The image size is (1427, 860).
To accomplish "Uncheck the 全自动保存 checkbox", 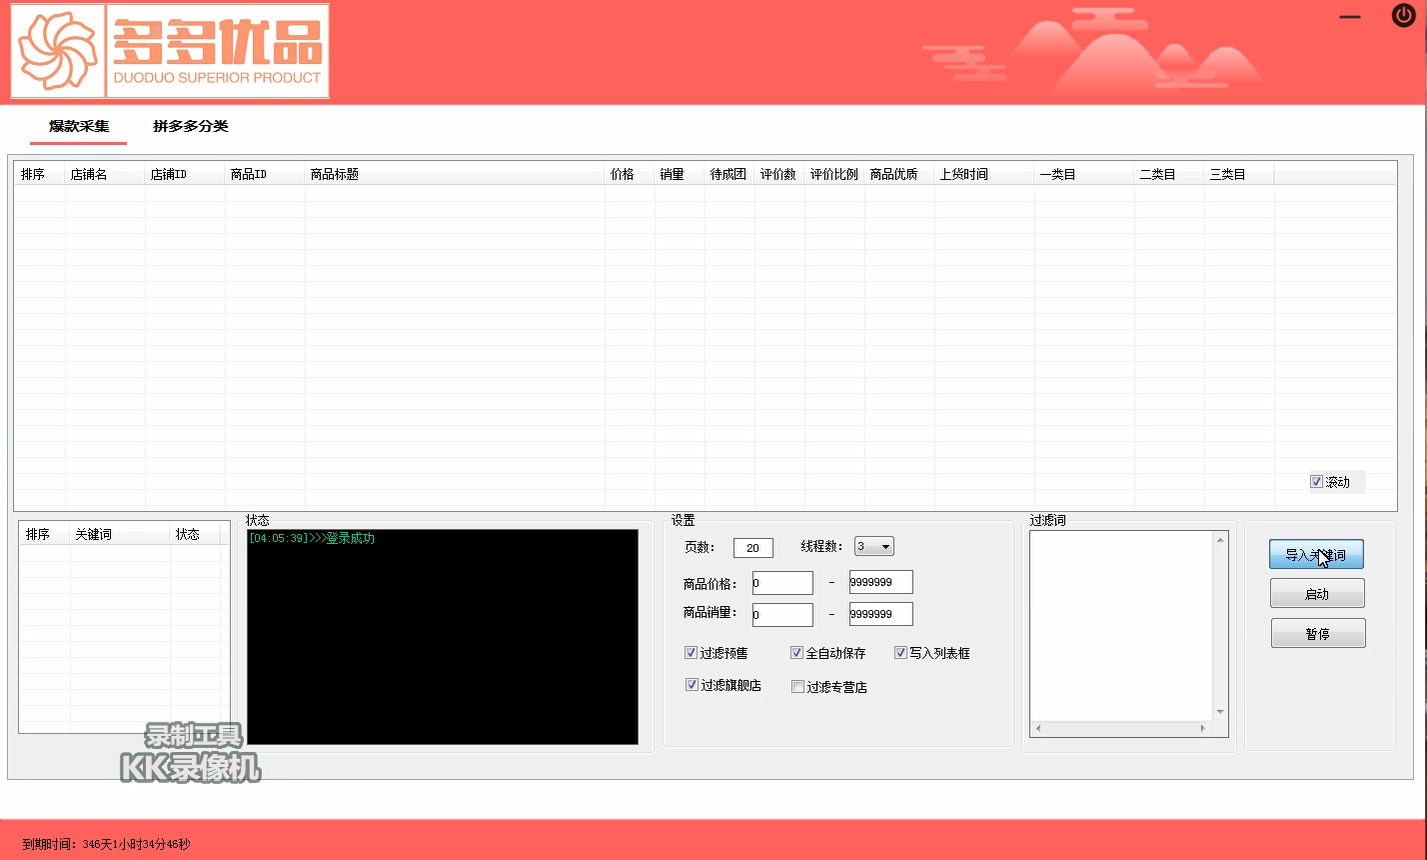I will click(797, 652).
